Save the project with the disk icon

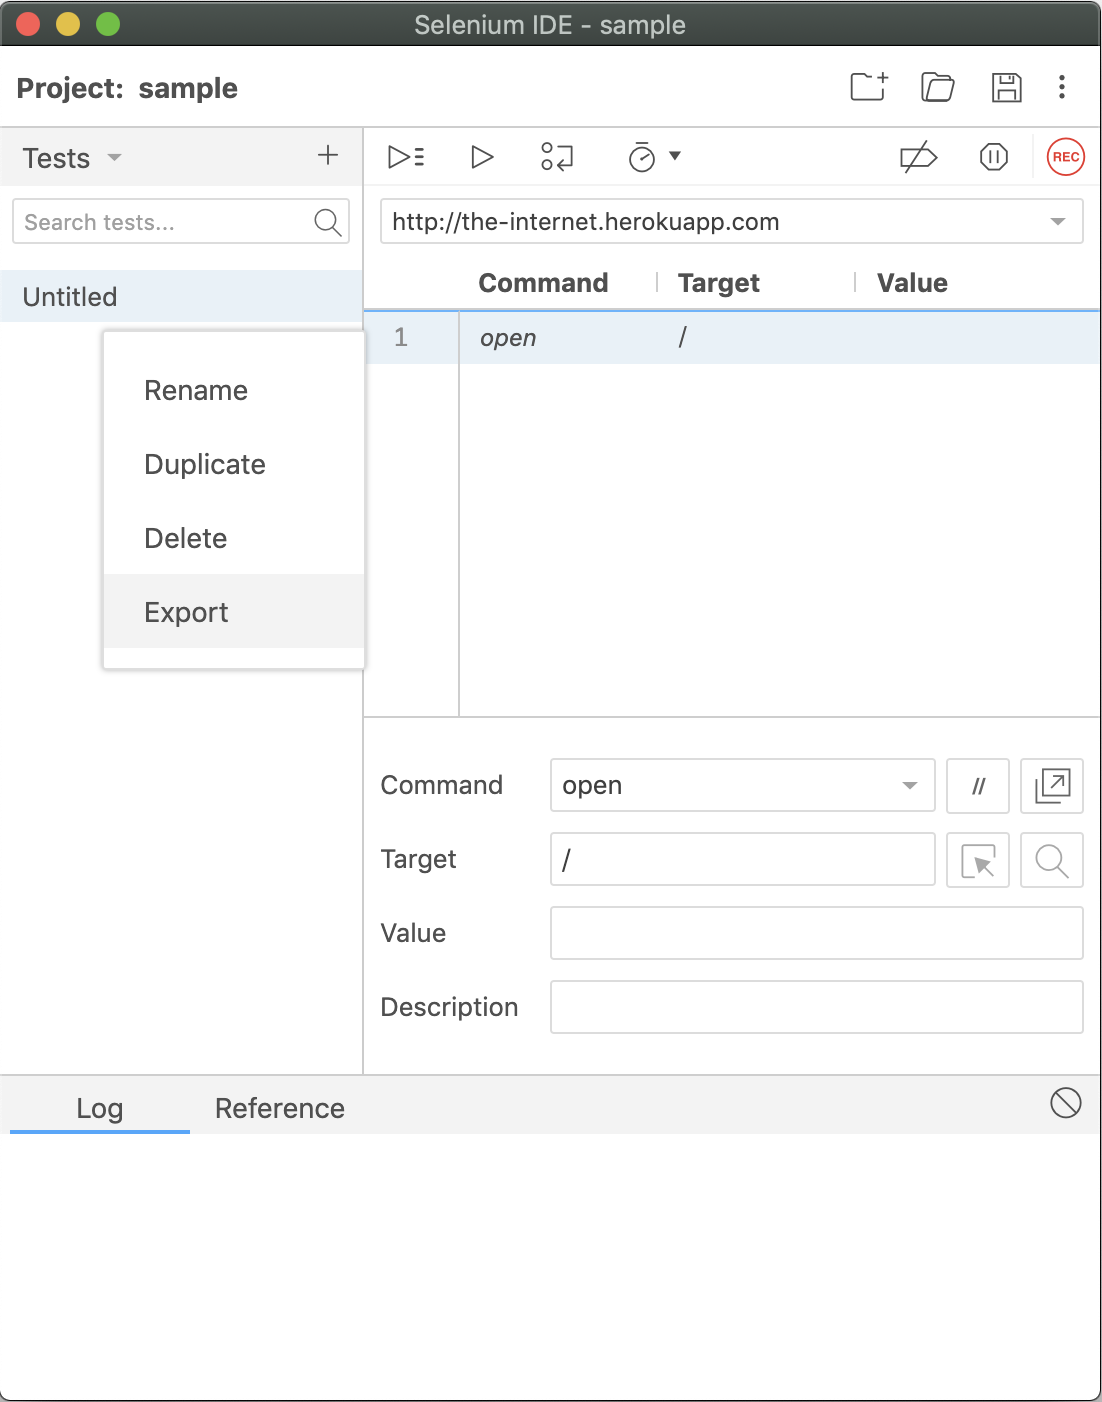[x=1006, y=88]
